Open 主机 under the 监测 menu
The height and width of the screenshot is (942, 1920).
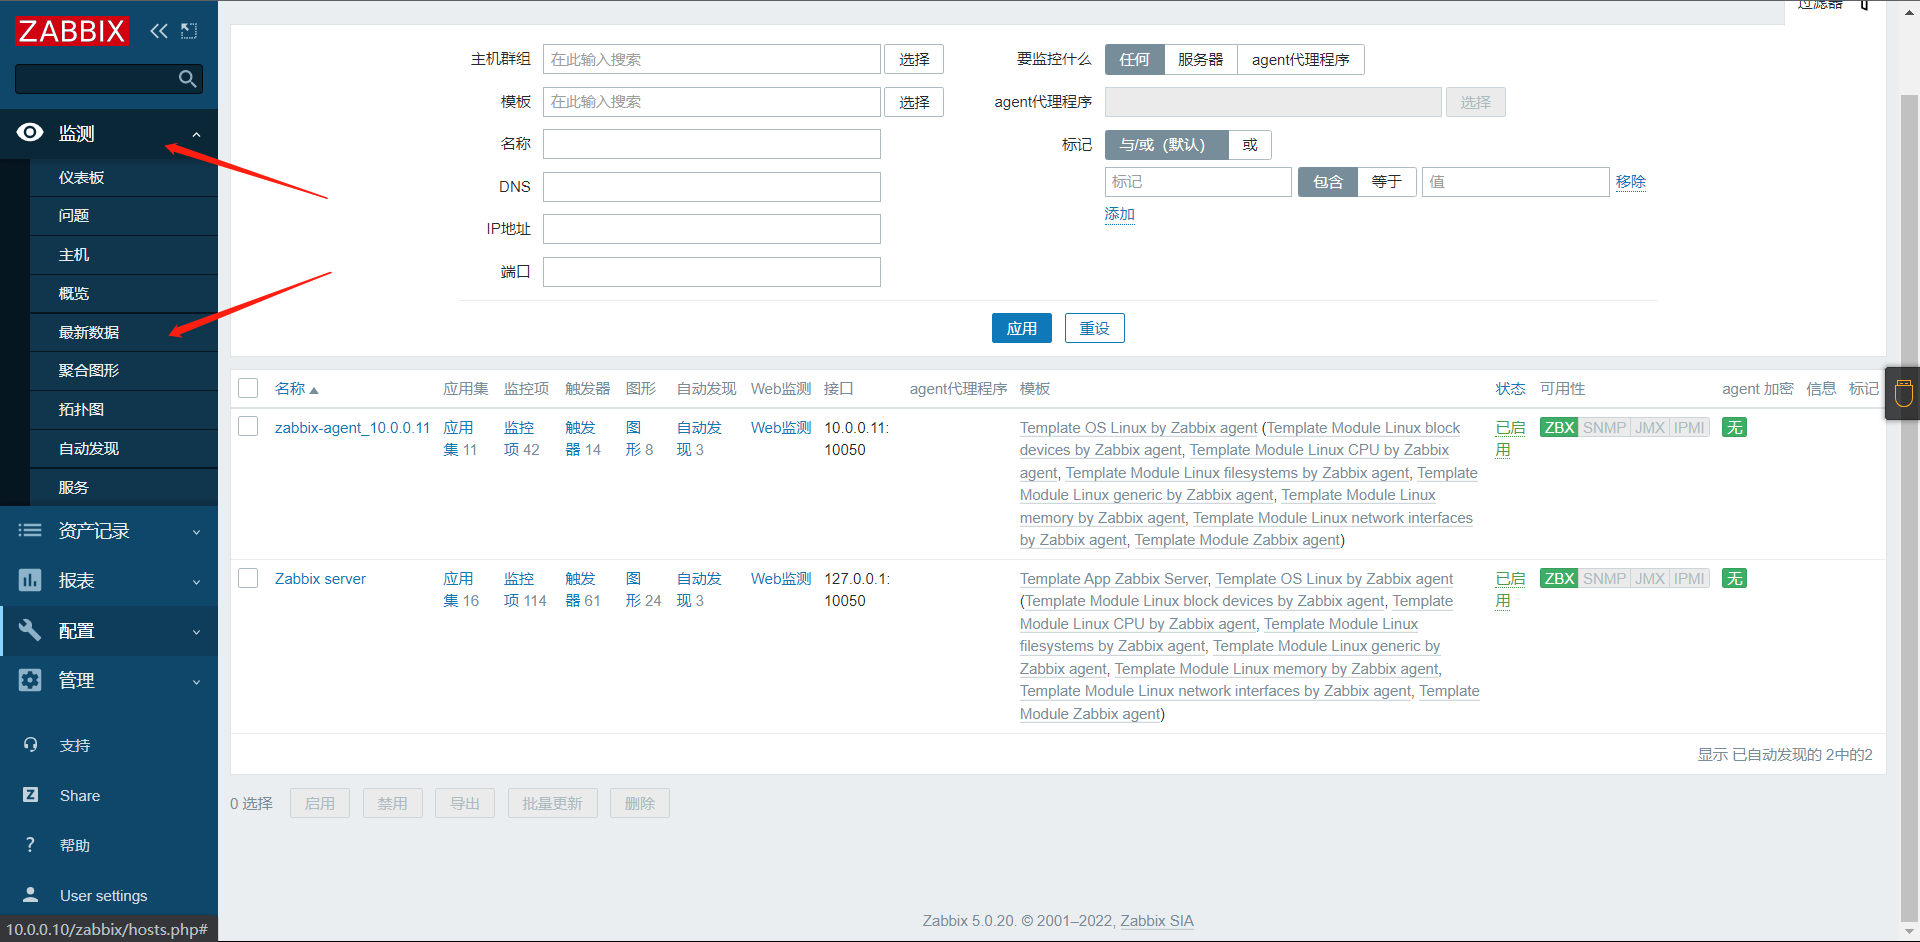[124, 255]
